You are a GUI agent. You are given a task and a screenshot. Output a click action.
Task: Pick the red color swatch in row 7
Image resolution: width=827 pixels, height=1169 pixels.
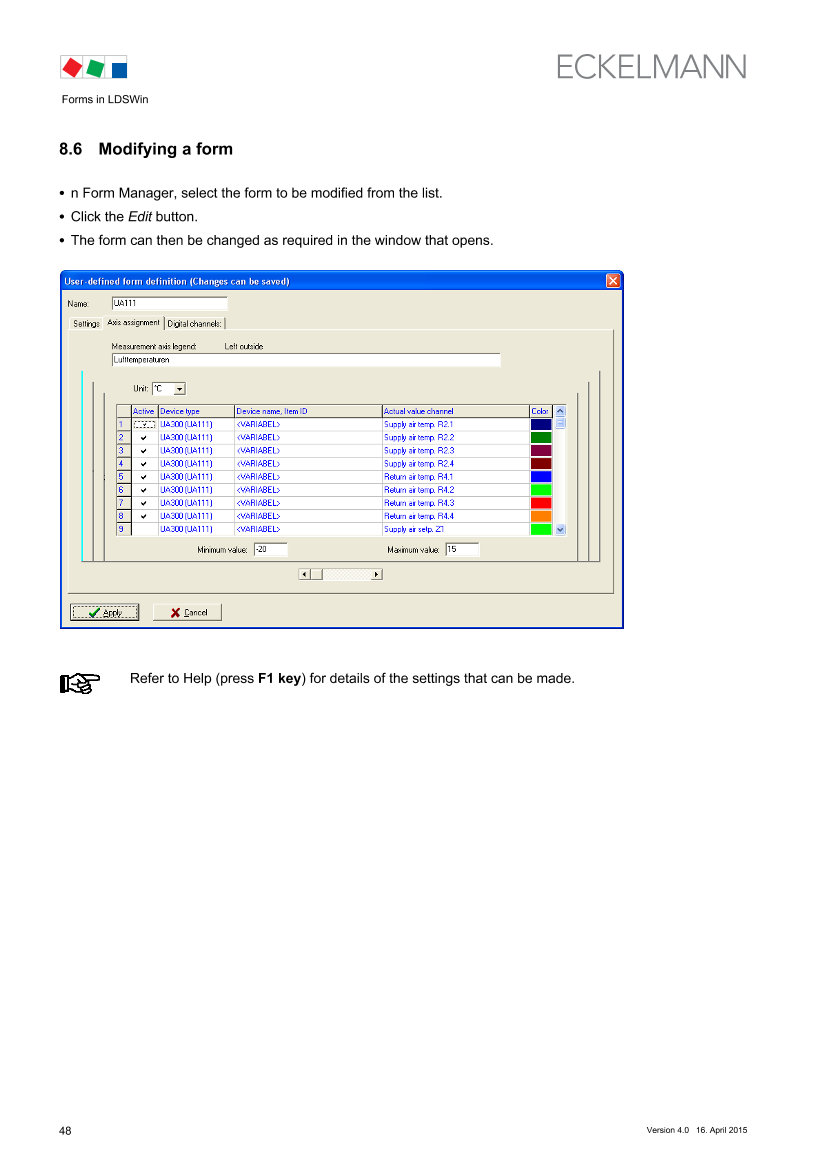[541, 503]
